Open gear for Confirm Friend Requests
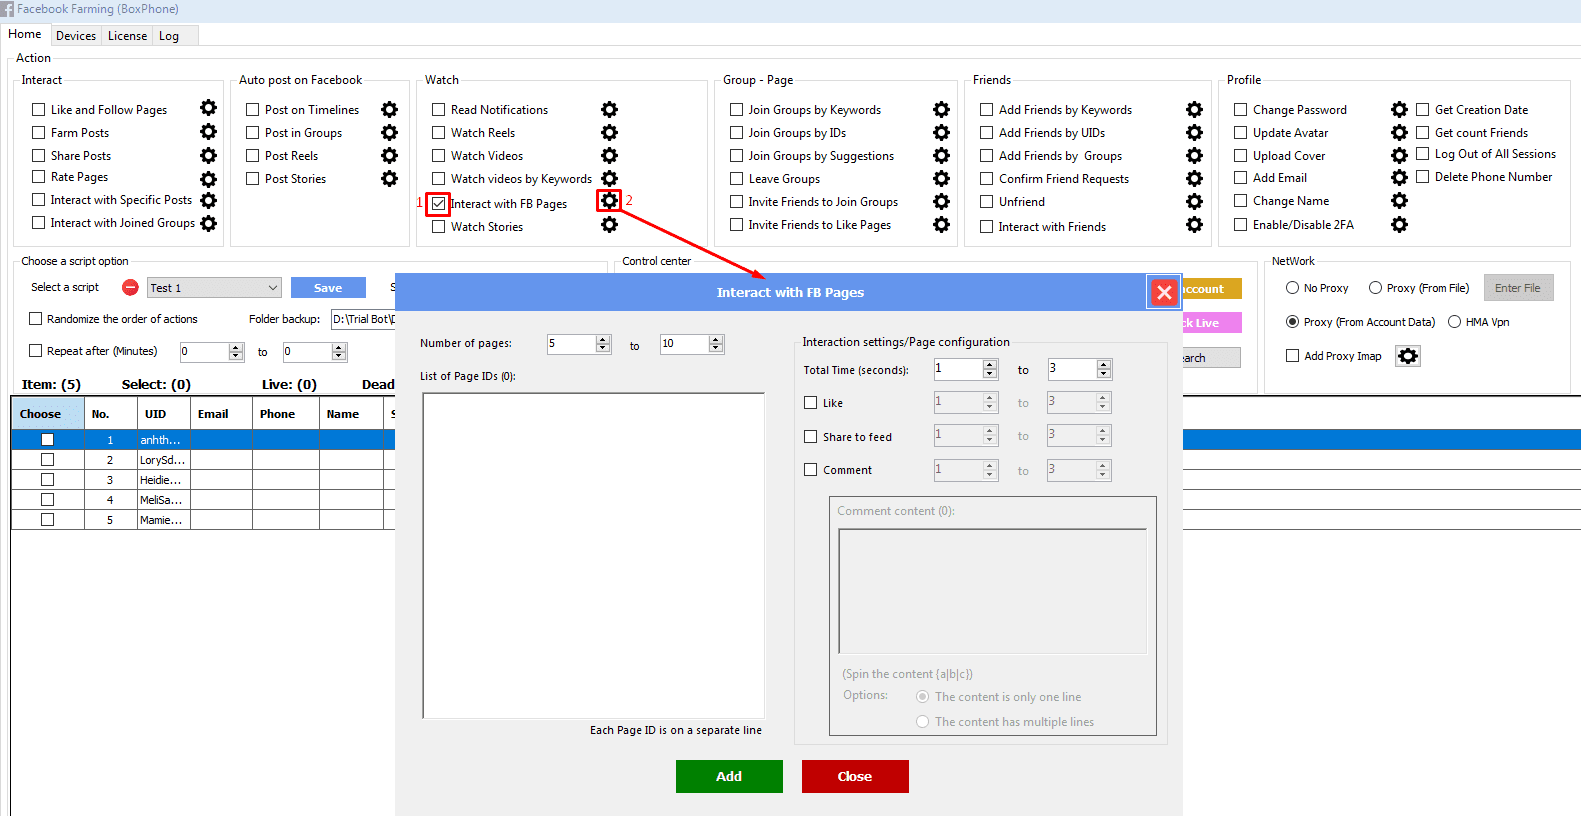This screenshot has height=816, width=1581. (x=1194, y=178)
